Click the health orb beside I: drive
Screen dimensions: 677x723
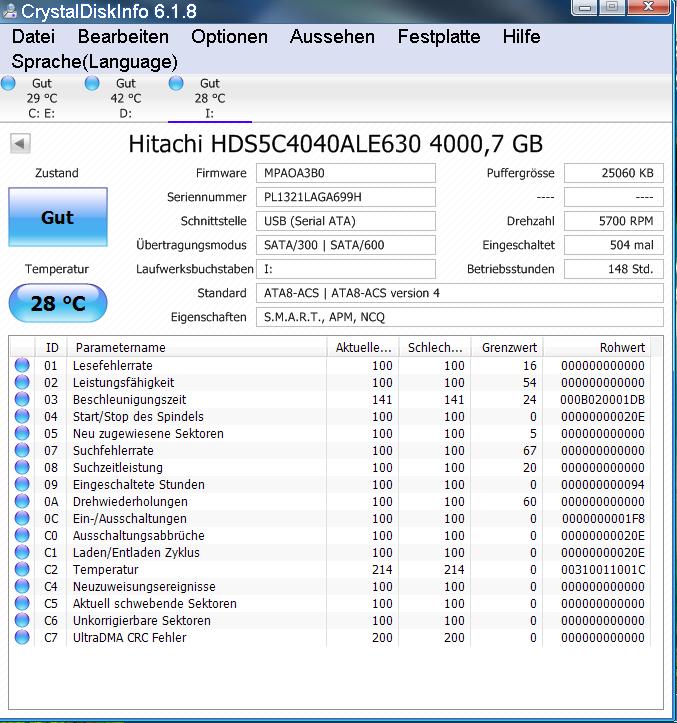[176, 83]
